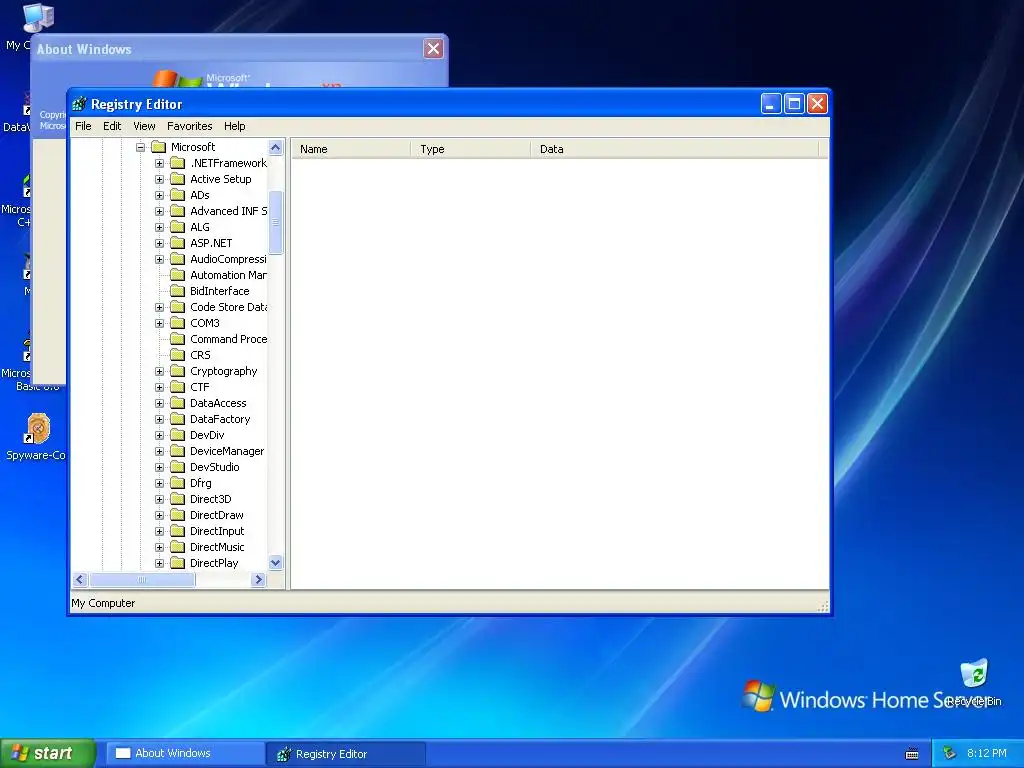Click the horizontal scrollbar thumb in tree
The width and height of the screenshot is (1024, 768).
tap(142, 579)
